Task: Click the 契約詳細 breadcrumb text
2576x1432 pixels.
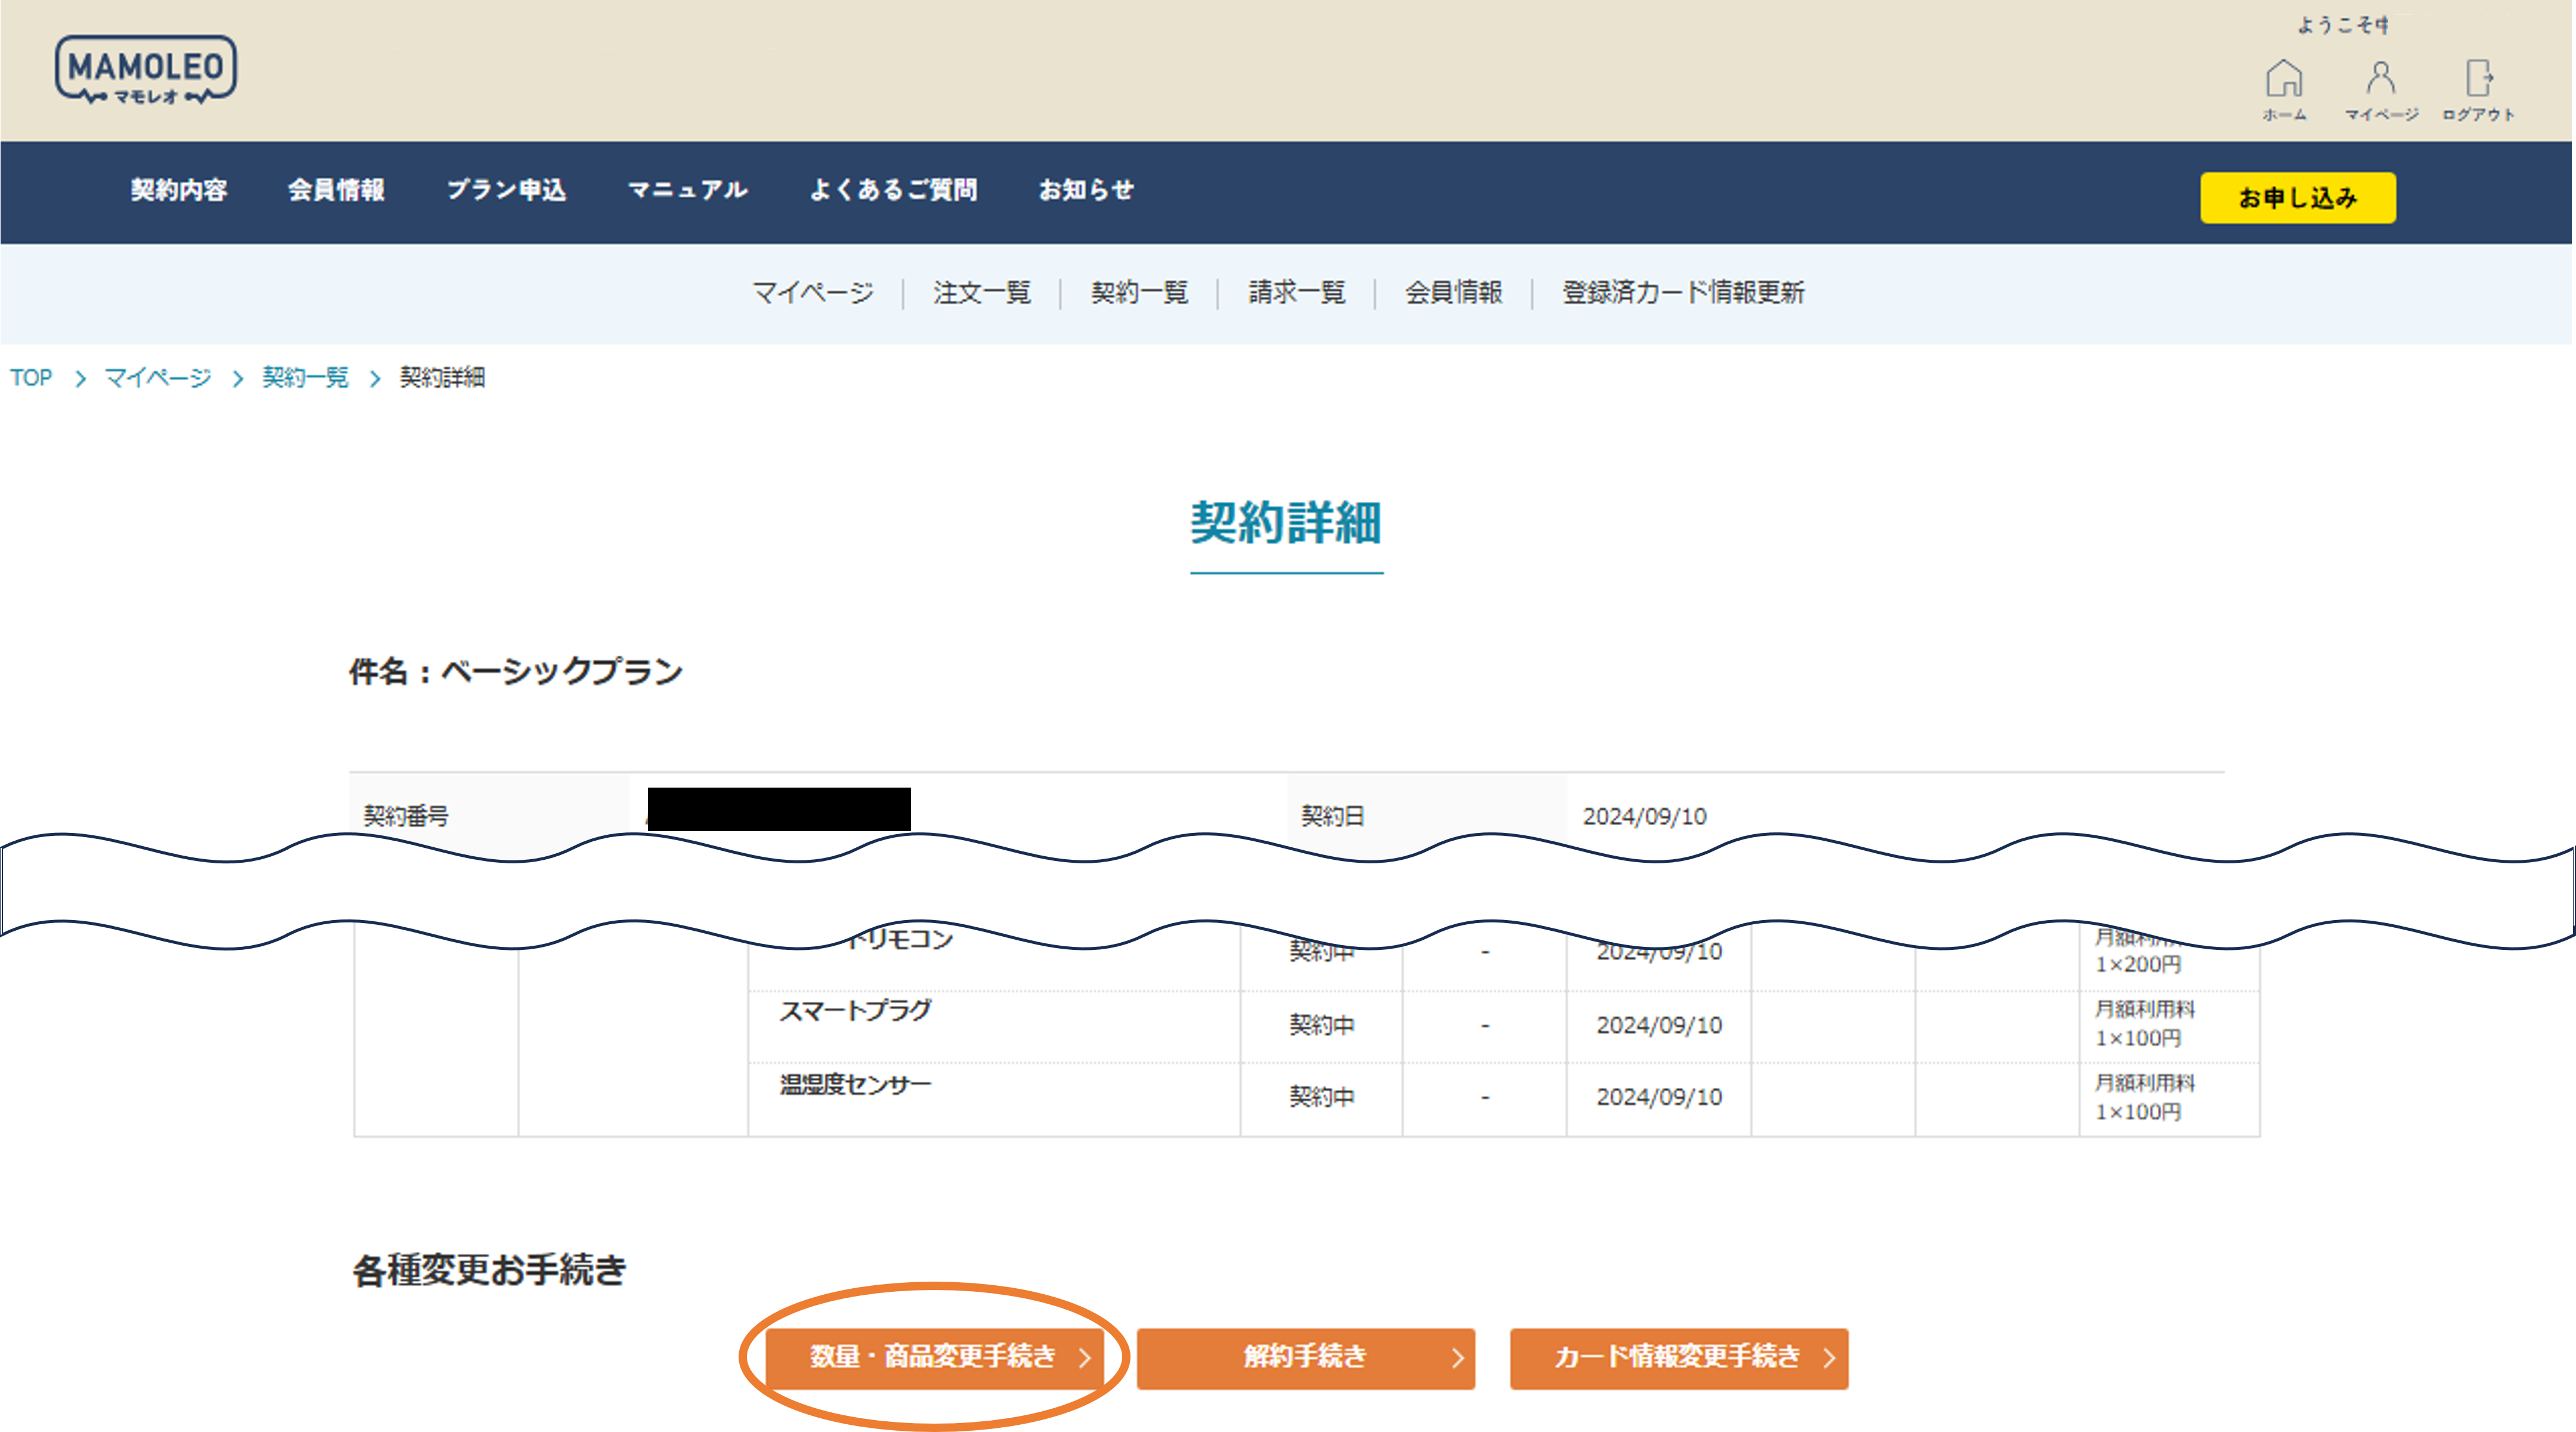Action: pos(442,378)
